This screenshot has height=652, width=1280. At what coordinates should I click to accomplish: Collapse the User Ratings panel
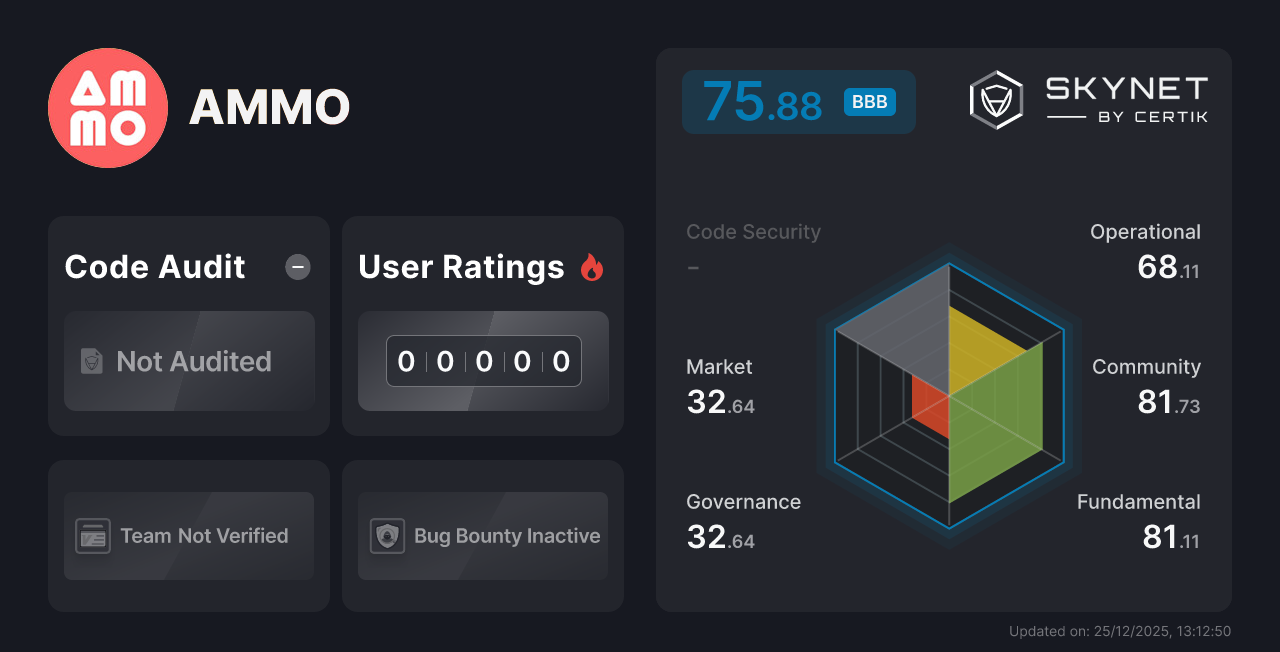[461, 267]
